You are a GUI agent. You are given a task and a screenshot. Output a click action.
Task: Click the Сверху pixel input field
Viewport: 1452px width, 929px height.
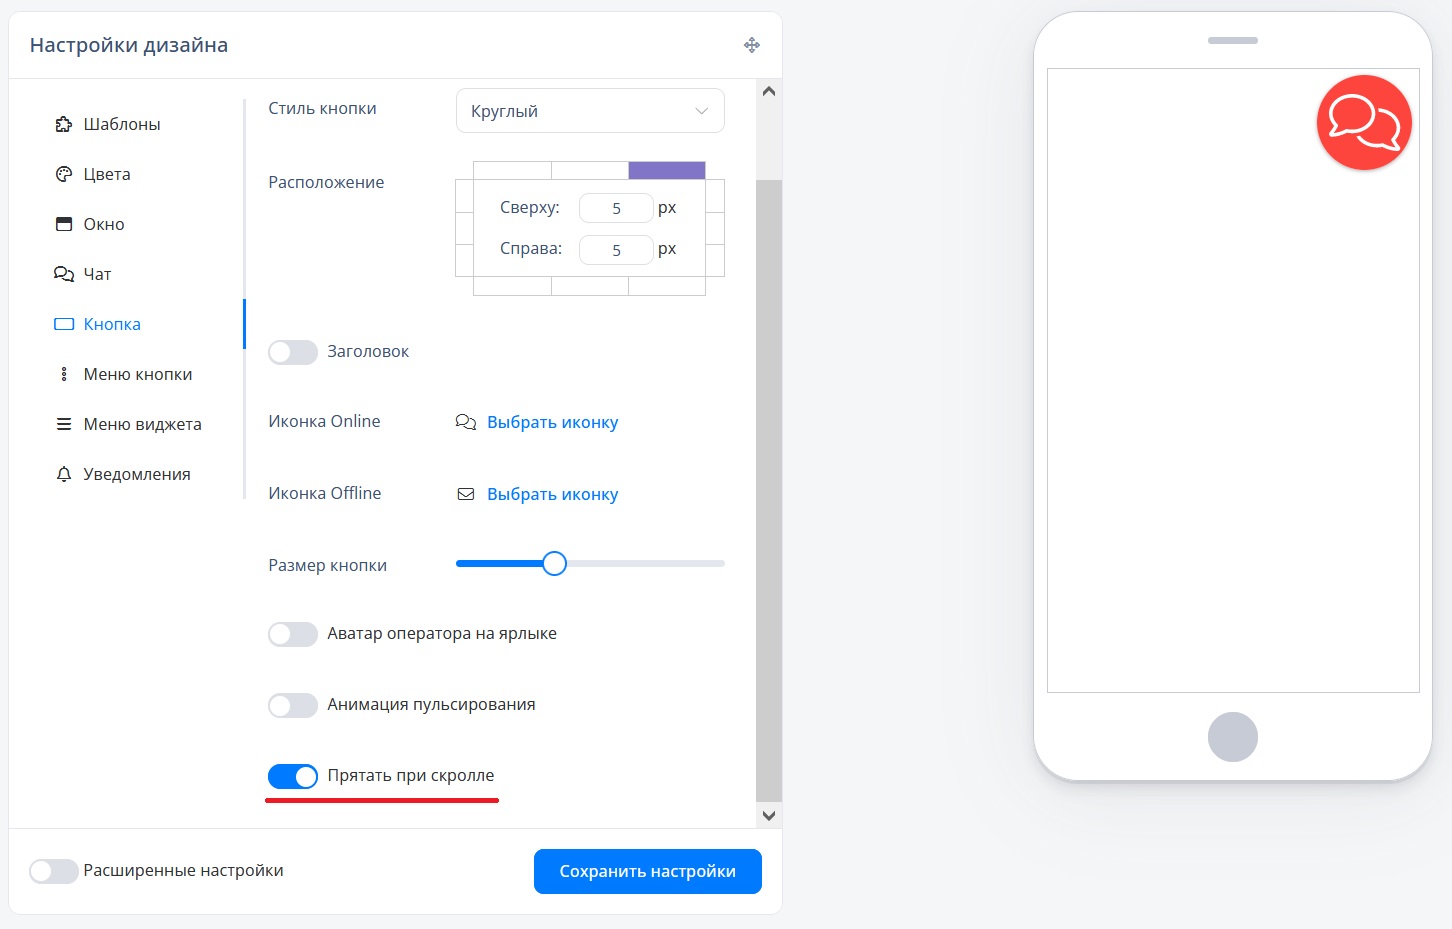(616, 208)
